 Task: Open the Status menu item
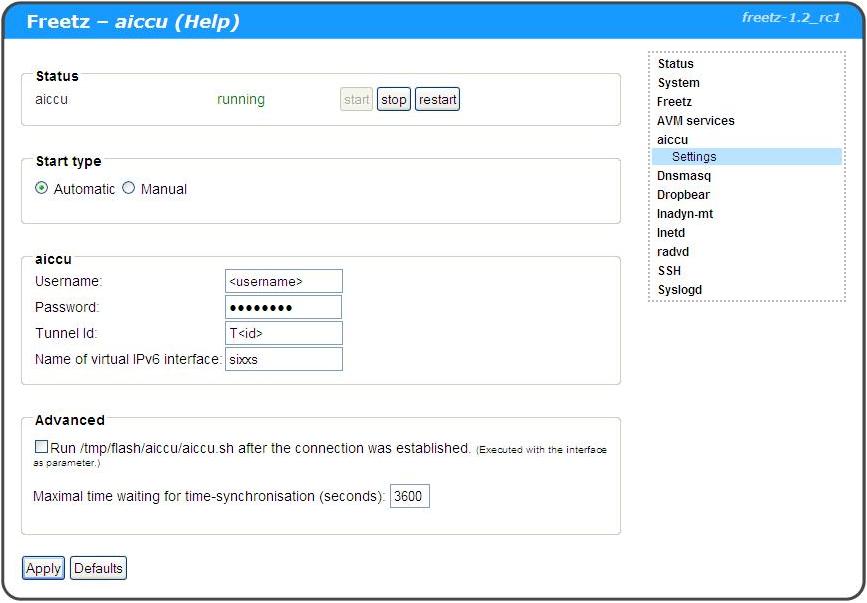pos(675,64)
